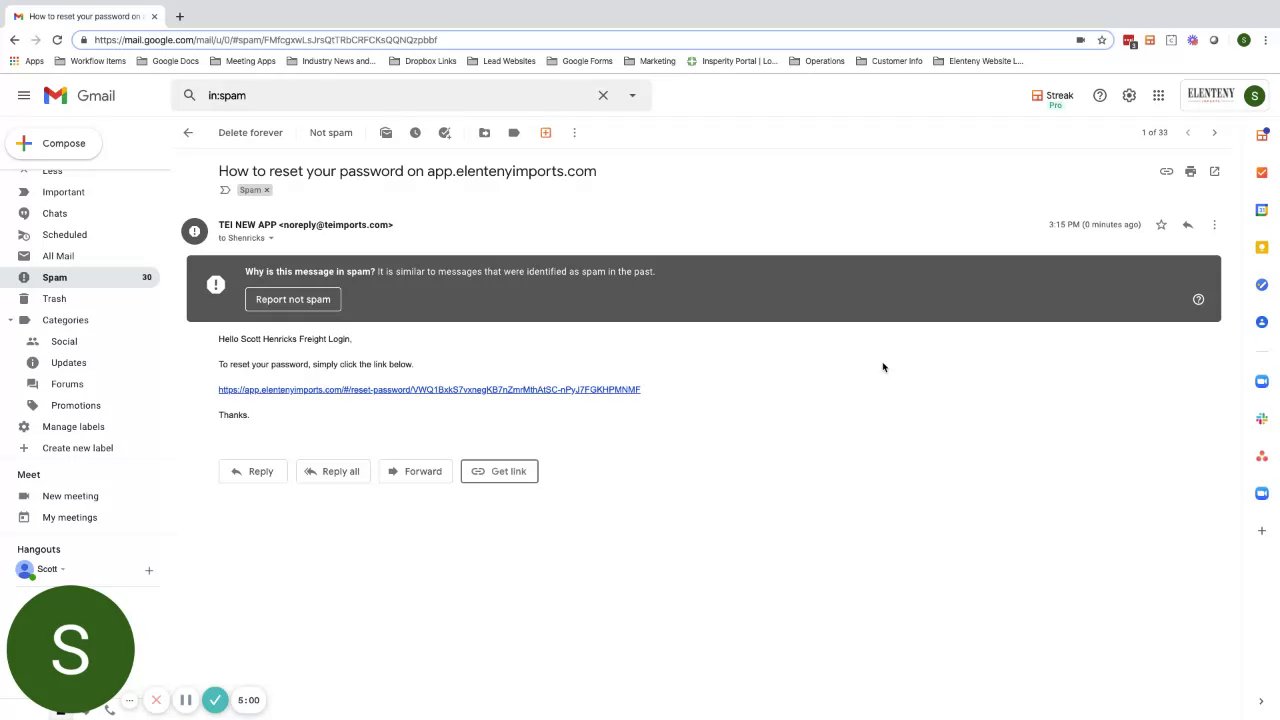
Task: Cancel the recording with the red X
Action: click(156, 700)
